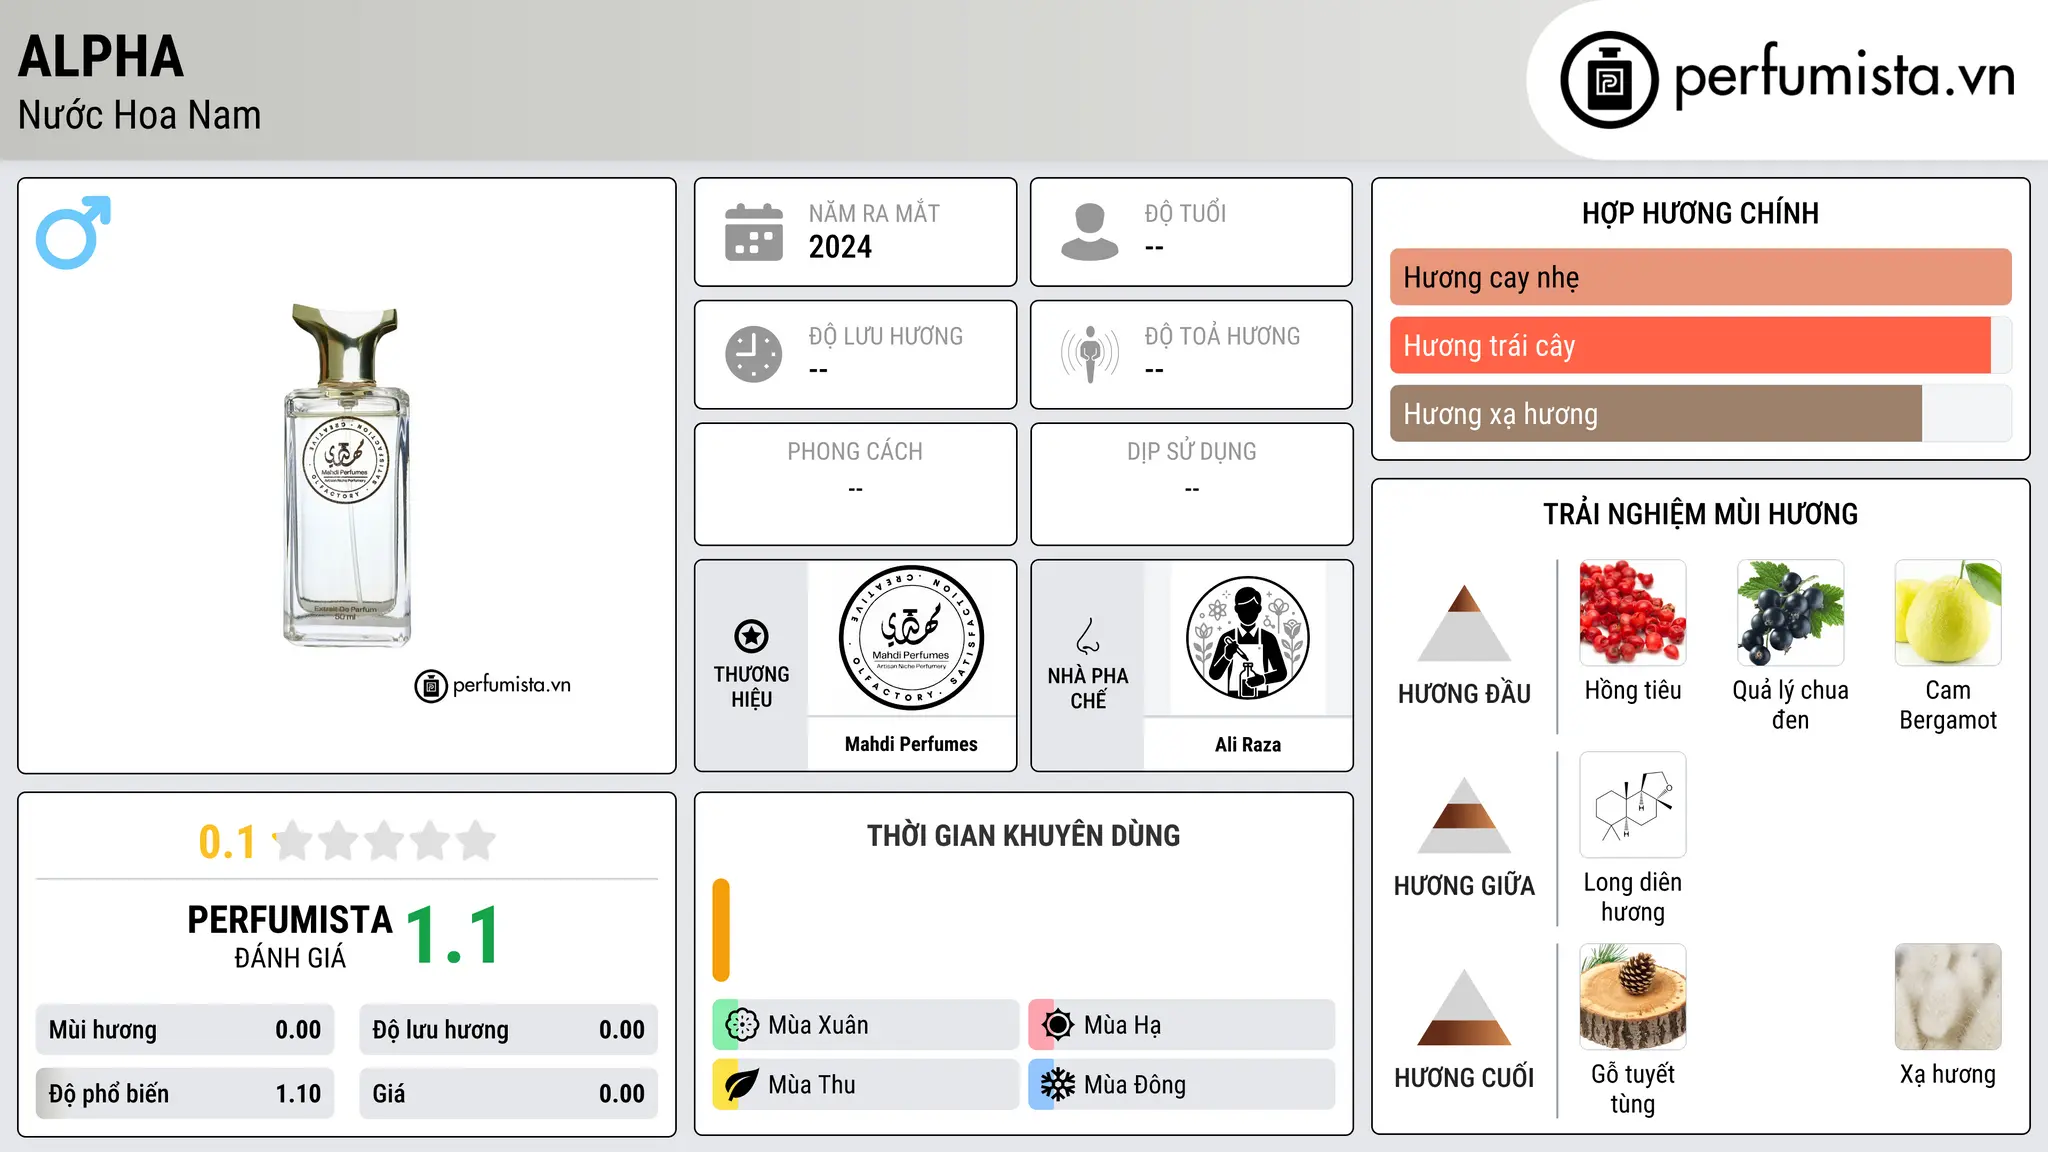The image size is (2048, 1152).
Task: Click the Hương đầu pyramid icon
Action: coord(1464,622)
